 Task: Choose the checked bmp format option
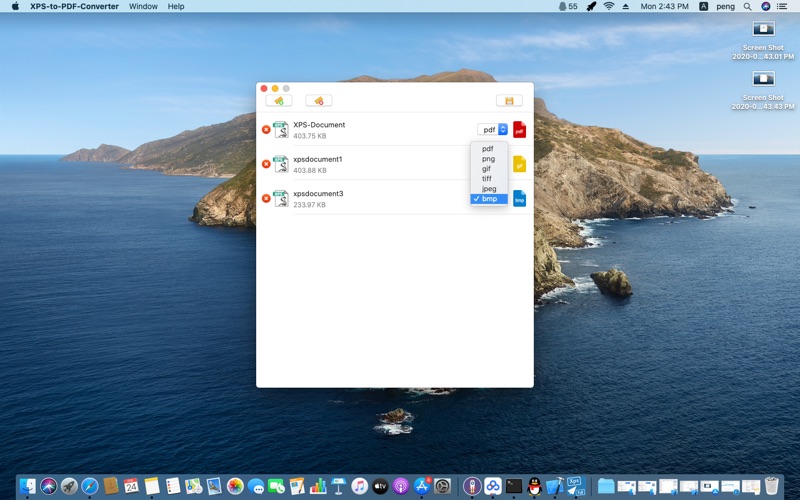pyautogui.click(x=489, y=198)
